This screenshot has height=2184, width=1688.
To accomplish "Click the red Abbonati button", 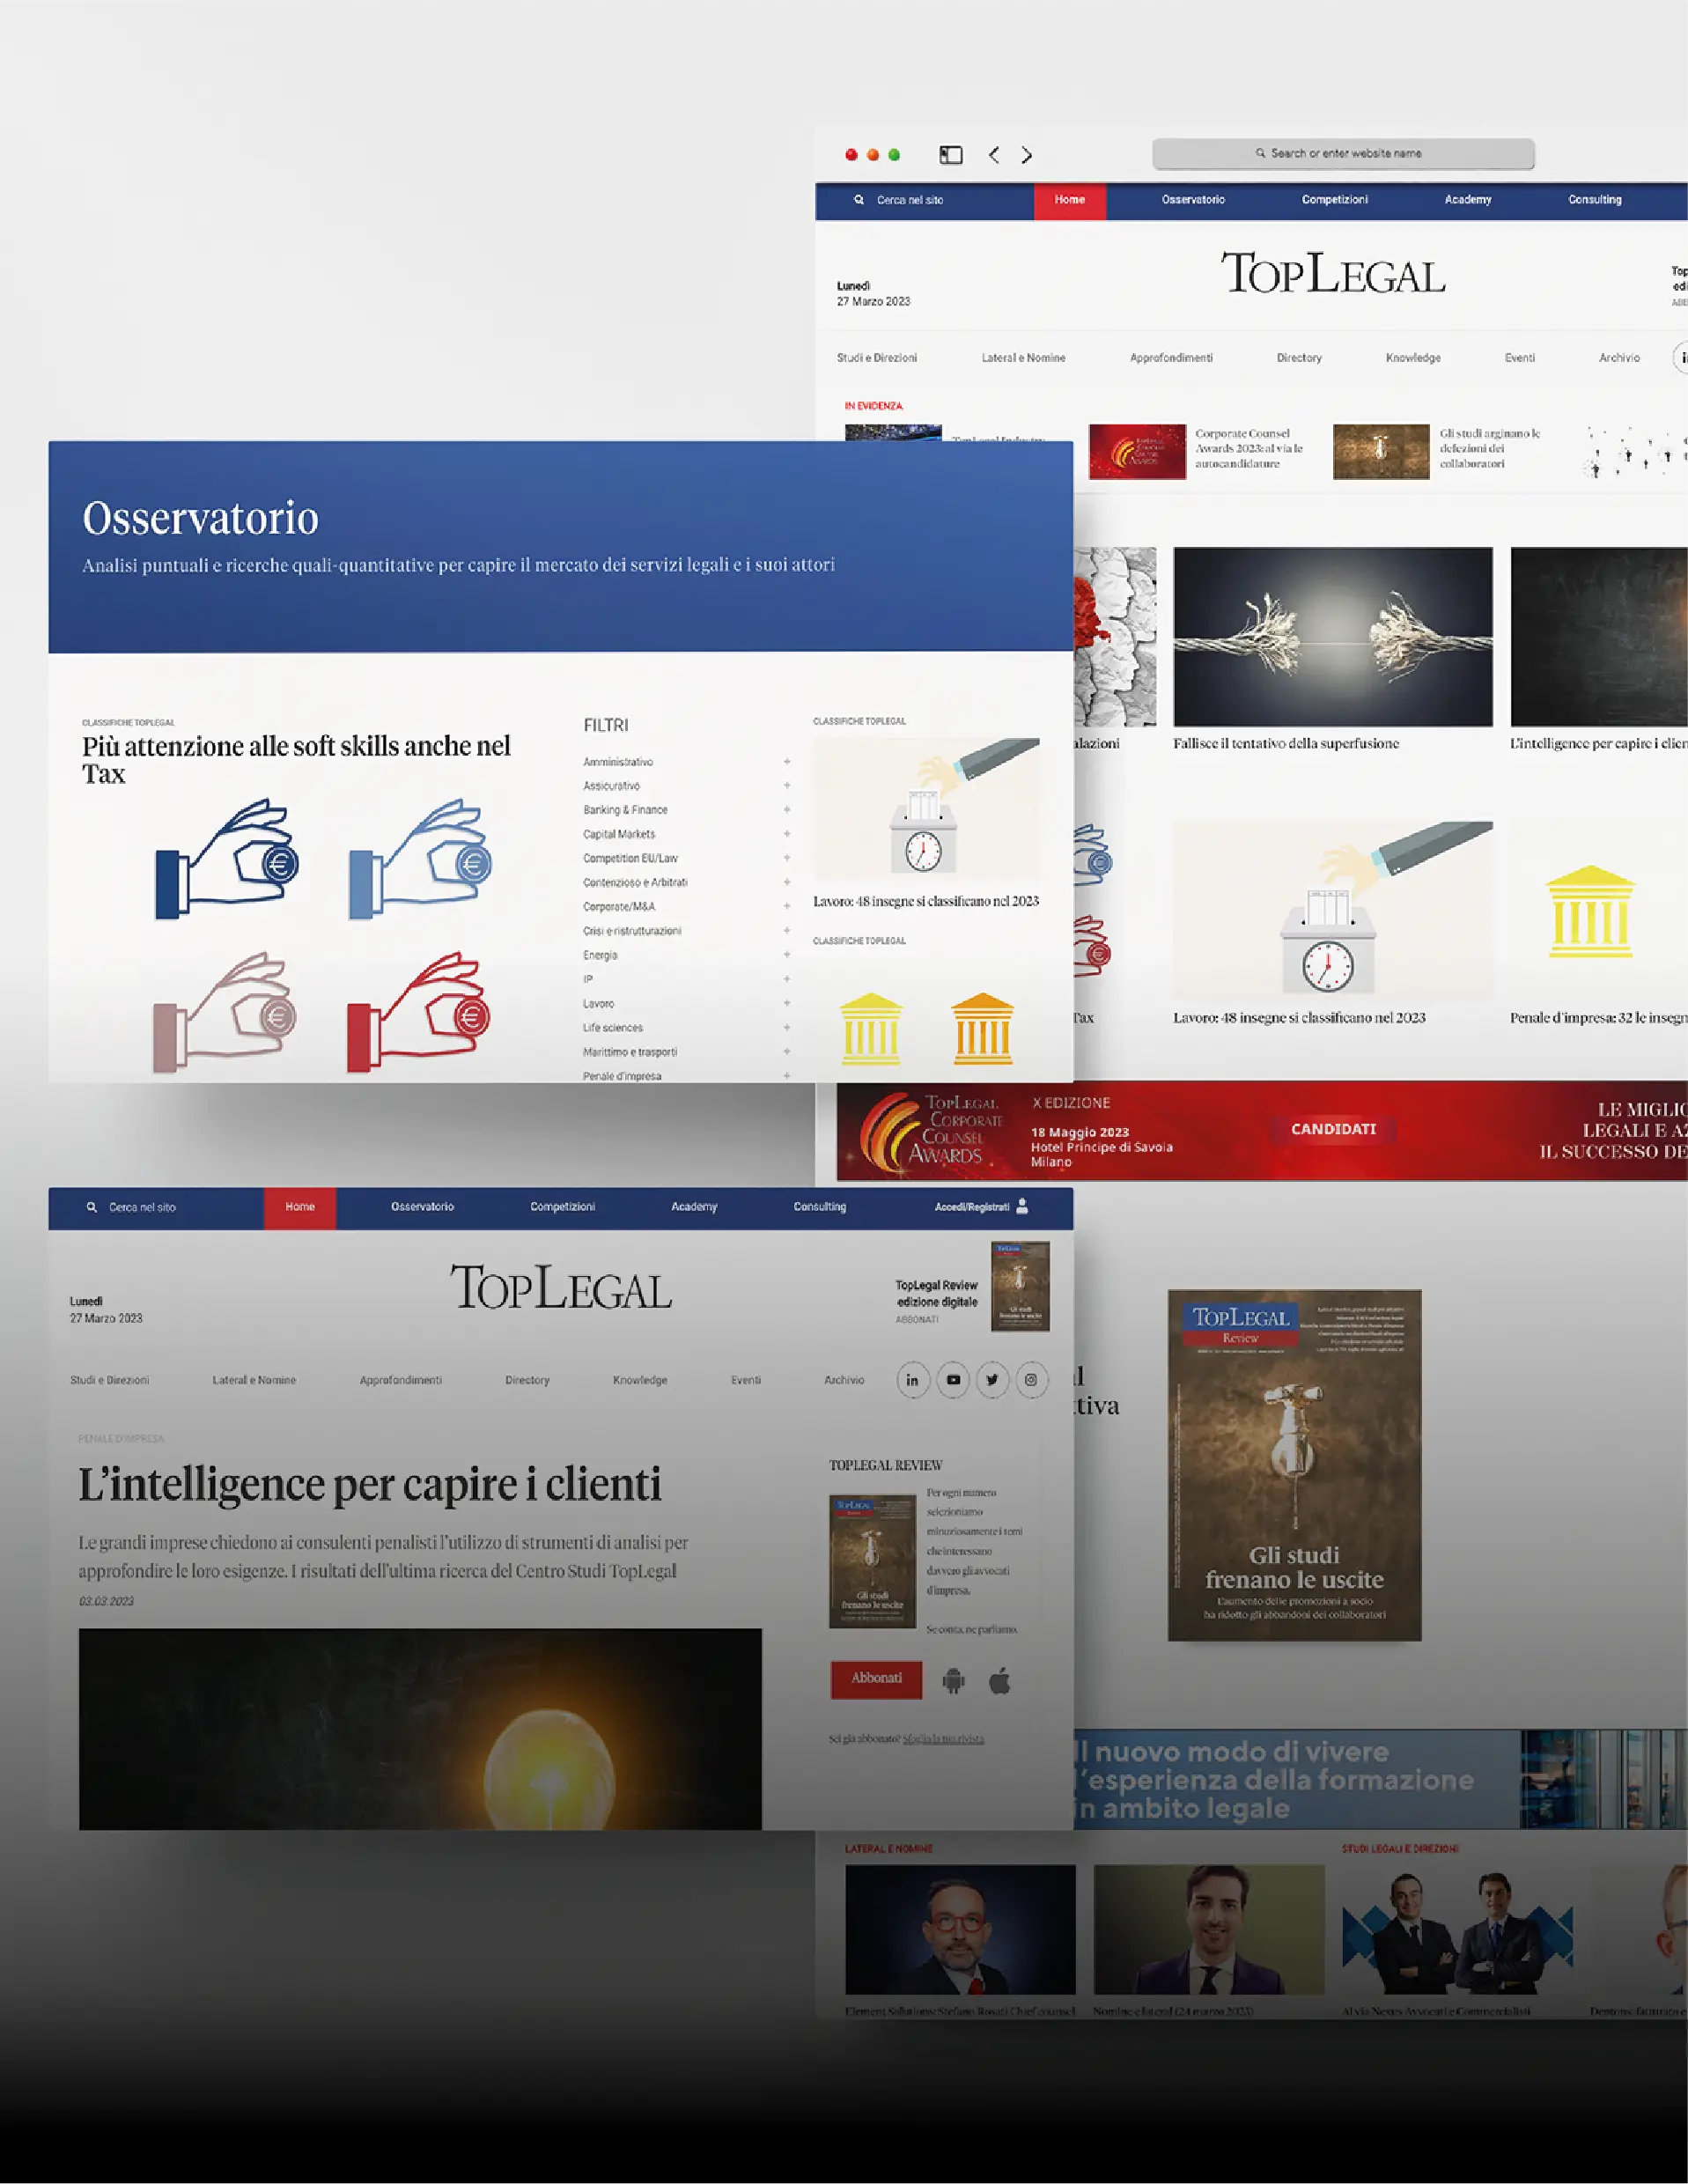I will 876,1679.
